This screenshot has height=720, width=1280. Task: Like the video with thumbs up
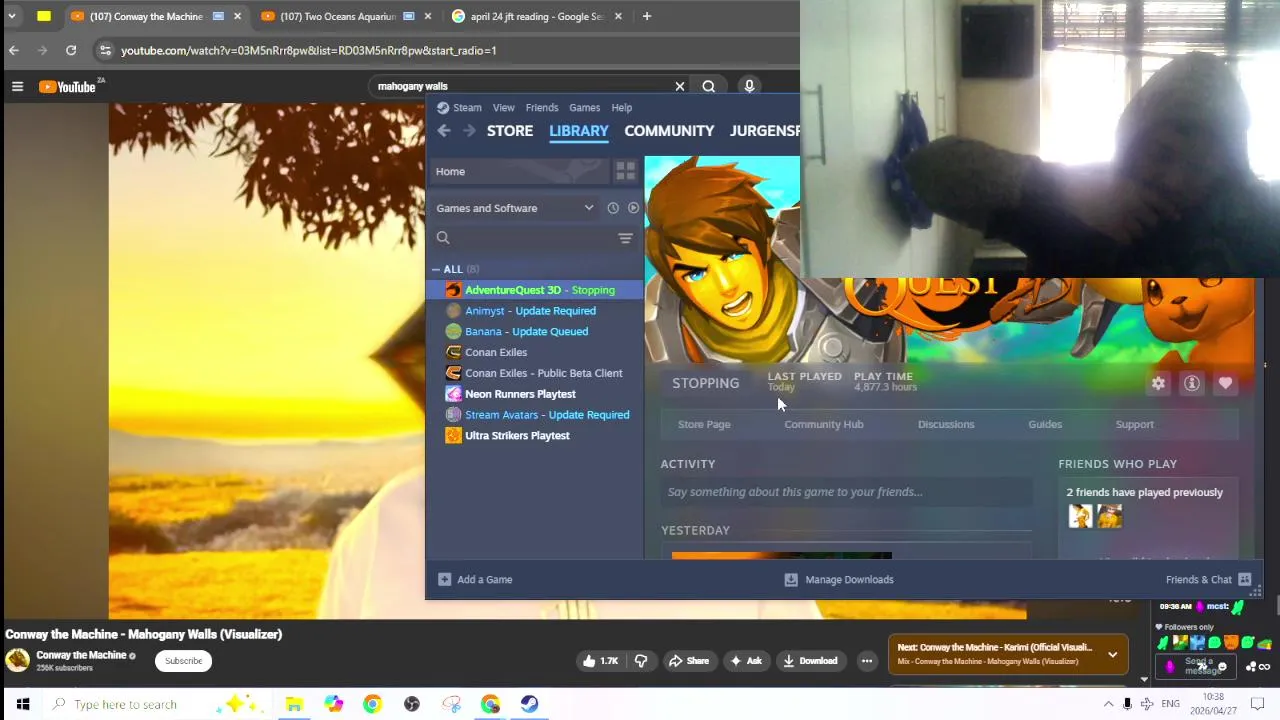[600, 661]
